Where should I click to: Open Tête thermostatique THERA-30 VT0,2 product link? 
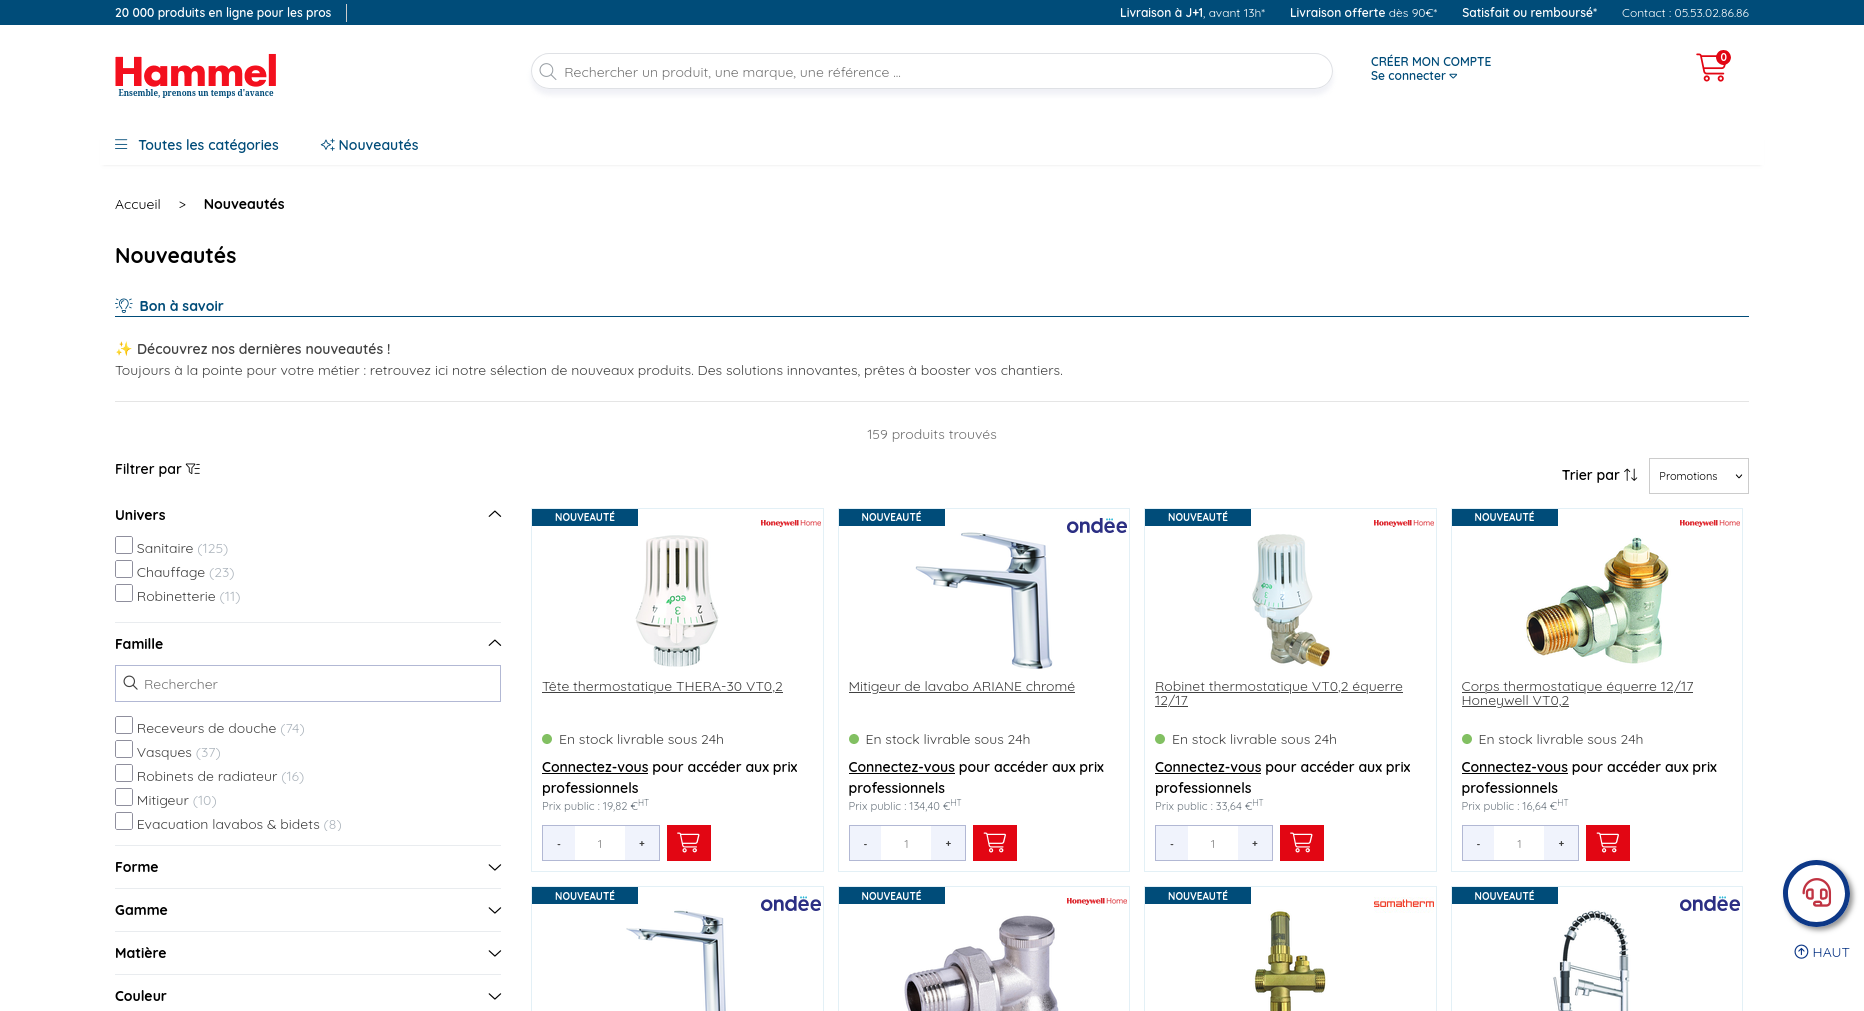(x=662, y=686)
